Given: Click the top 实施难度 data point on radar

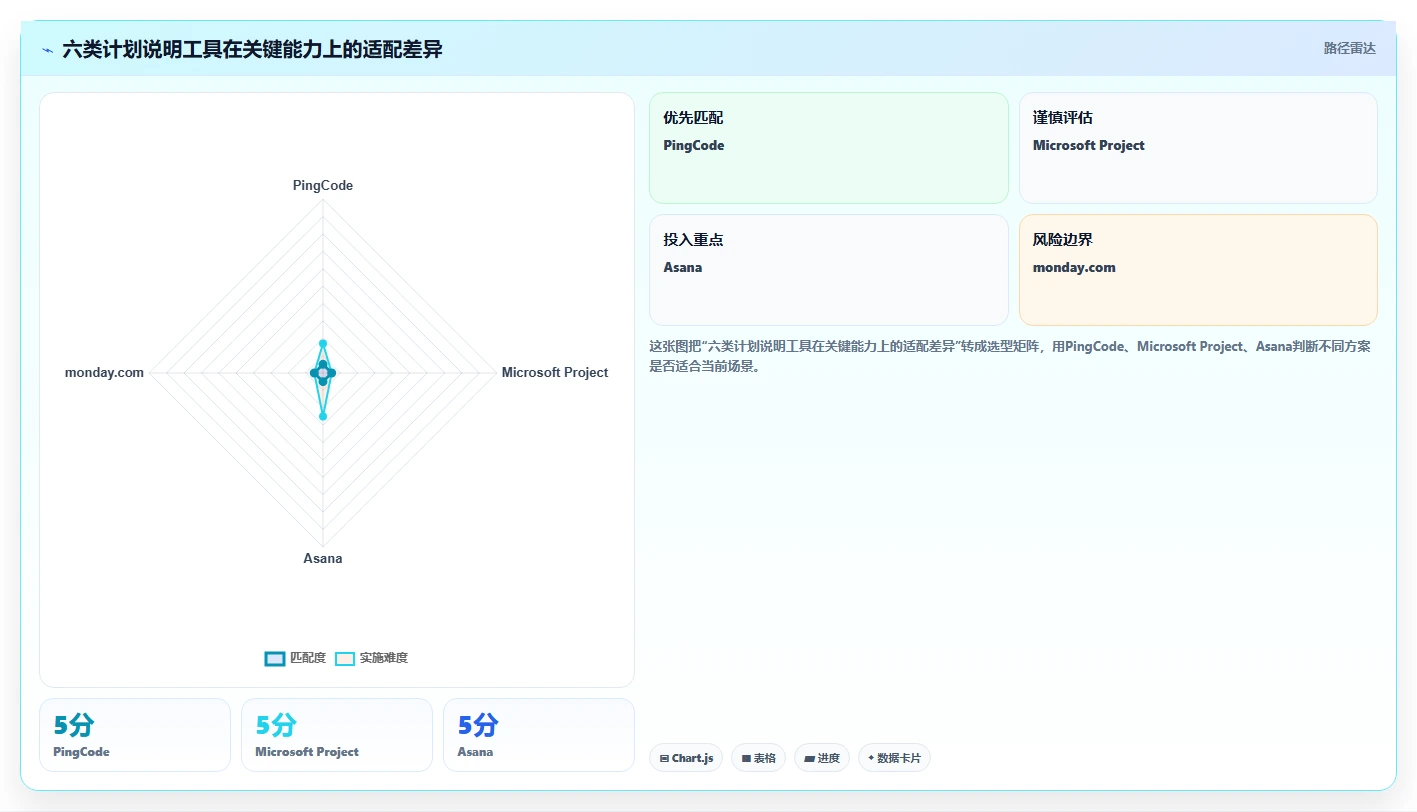Looking at the screenshot, I should [323, 344].
